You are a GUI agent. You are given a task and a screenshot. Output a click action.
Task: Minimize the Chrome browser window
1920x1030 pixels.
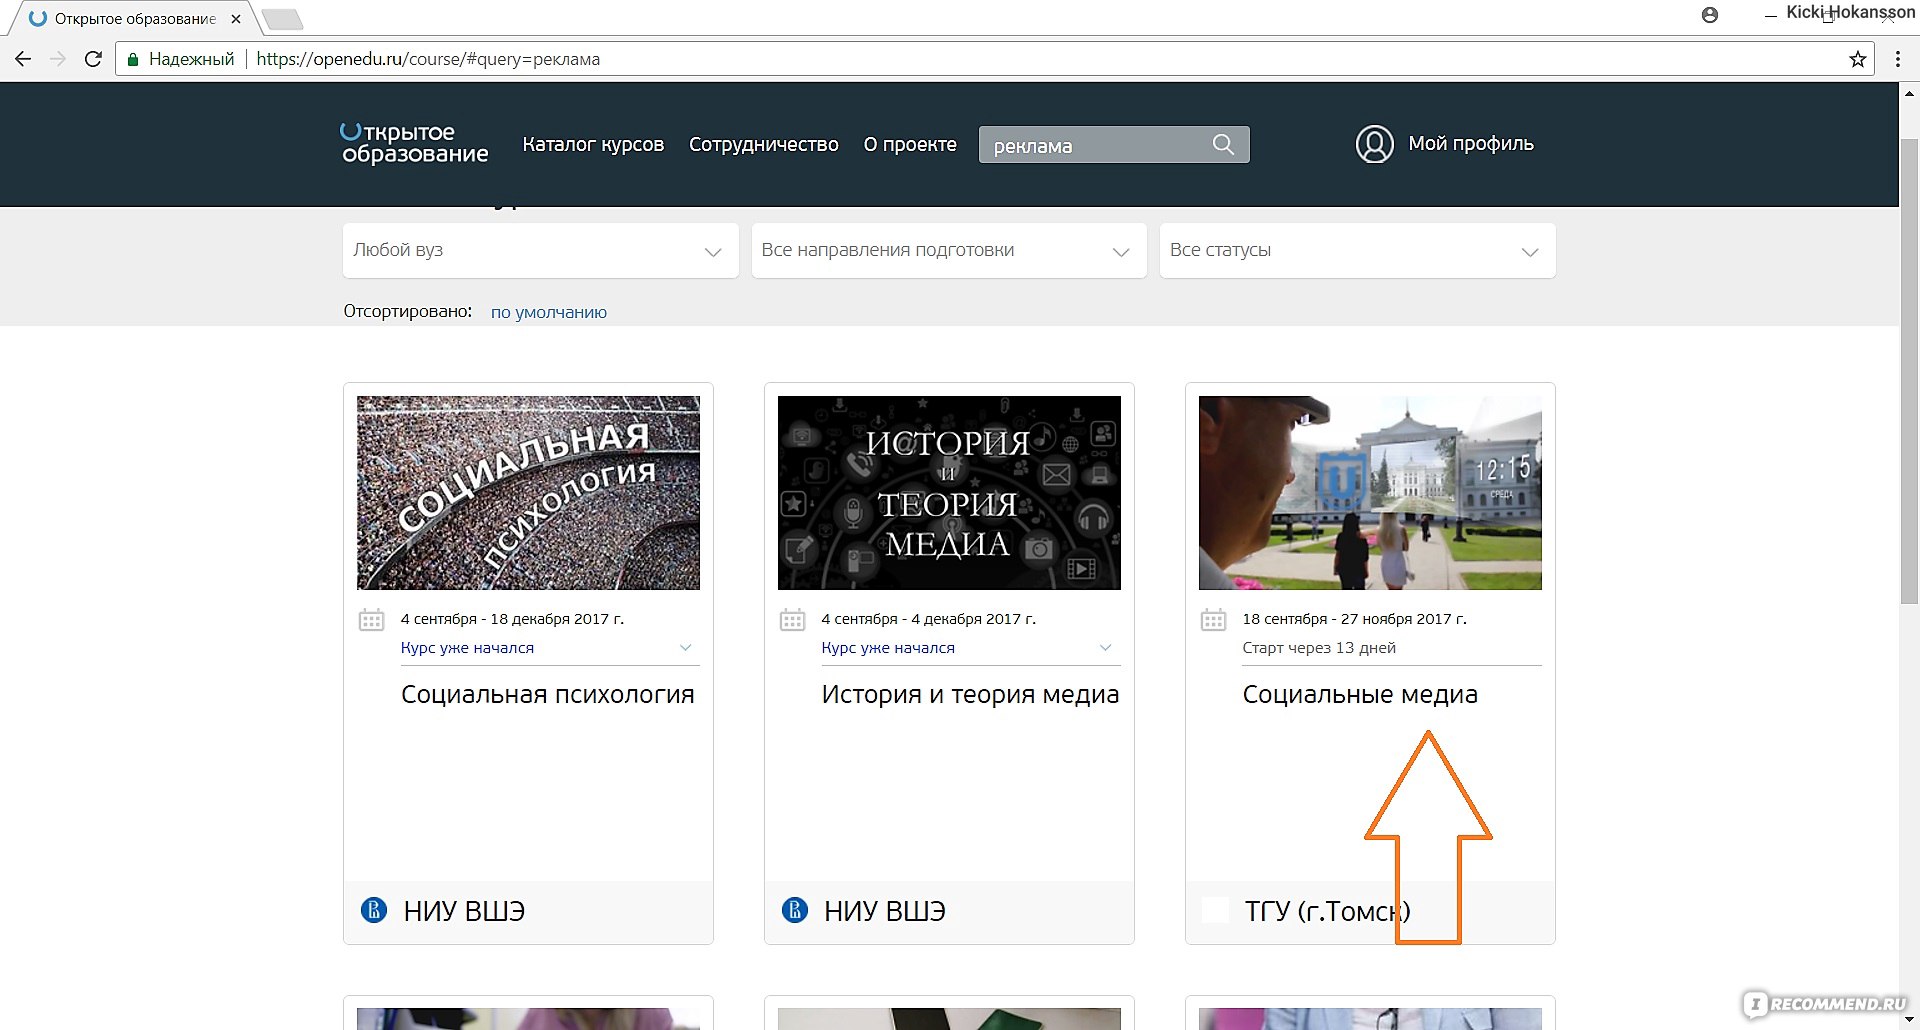(x=1771, y=15)
